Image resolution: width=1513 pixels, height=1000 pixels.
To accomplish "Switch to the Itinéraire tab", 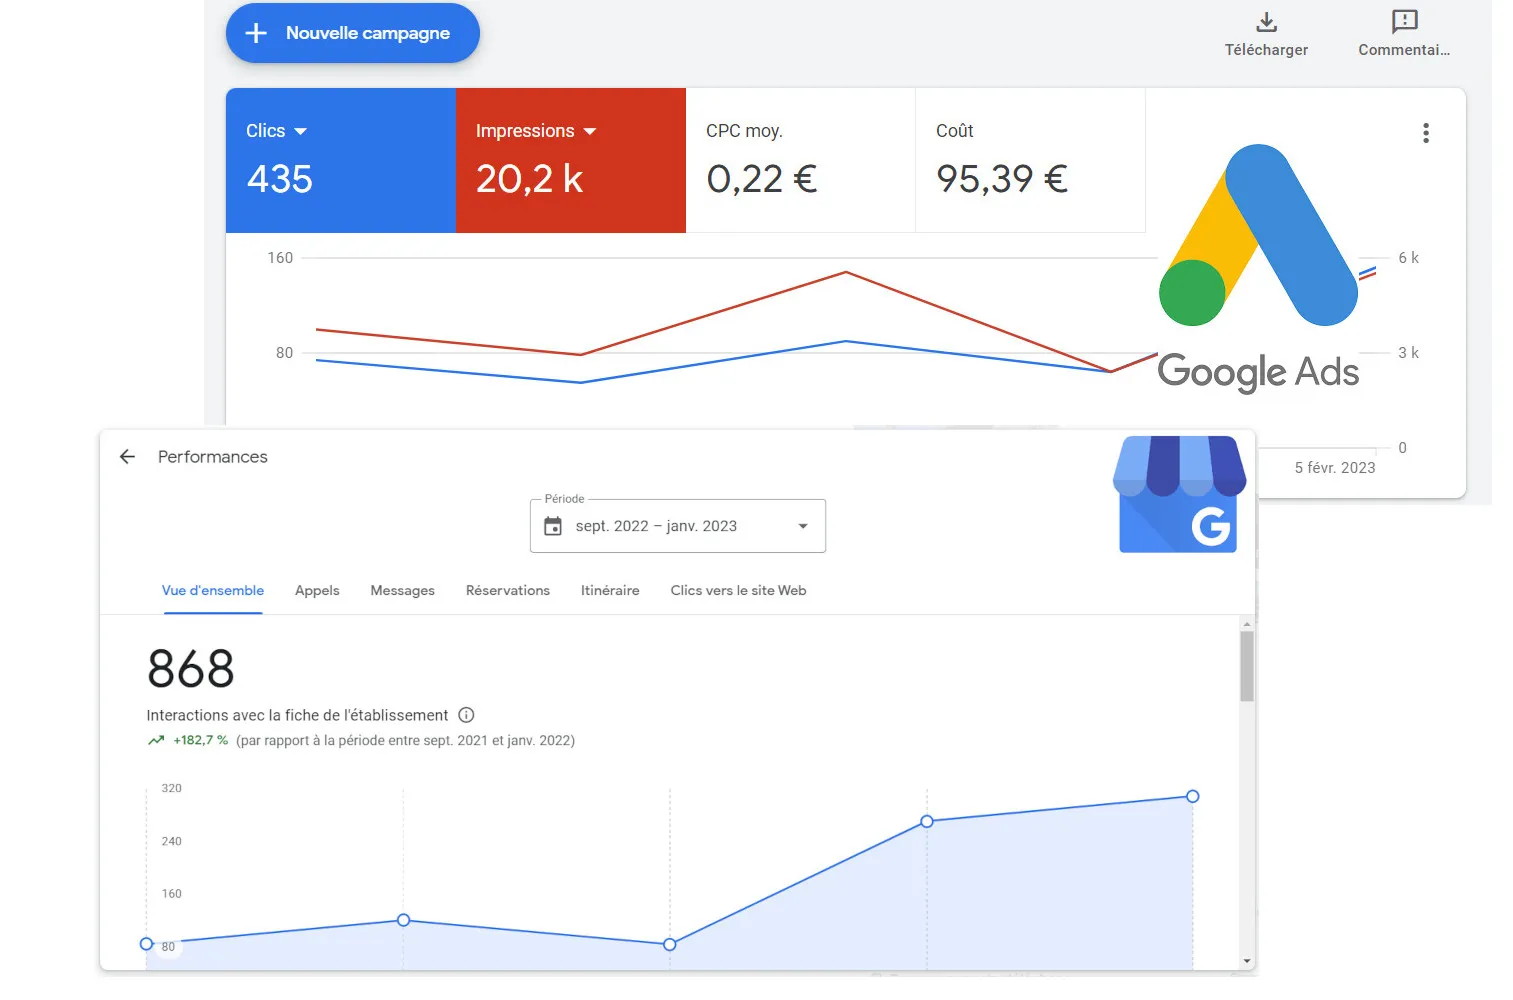I will [610, 591].
